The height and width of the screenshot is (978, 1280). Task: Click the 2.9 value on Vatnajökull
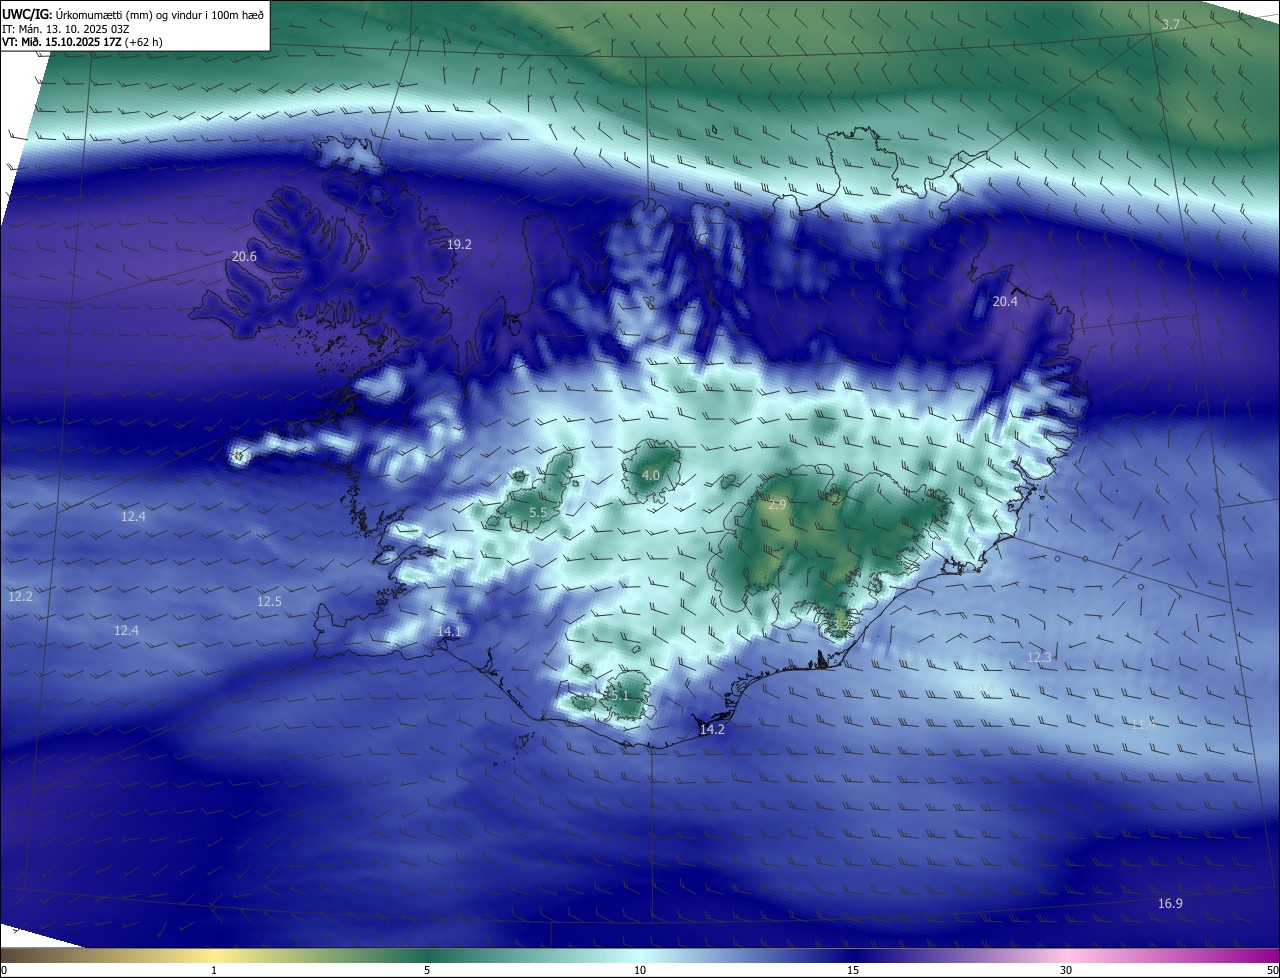[x=777, y=505]
